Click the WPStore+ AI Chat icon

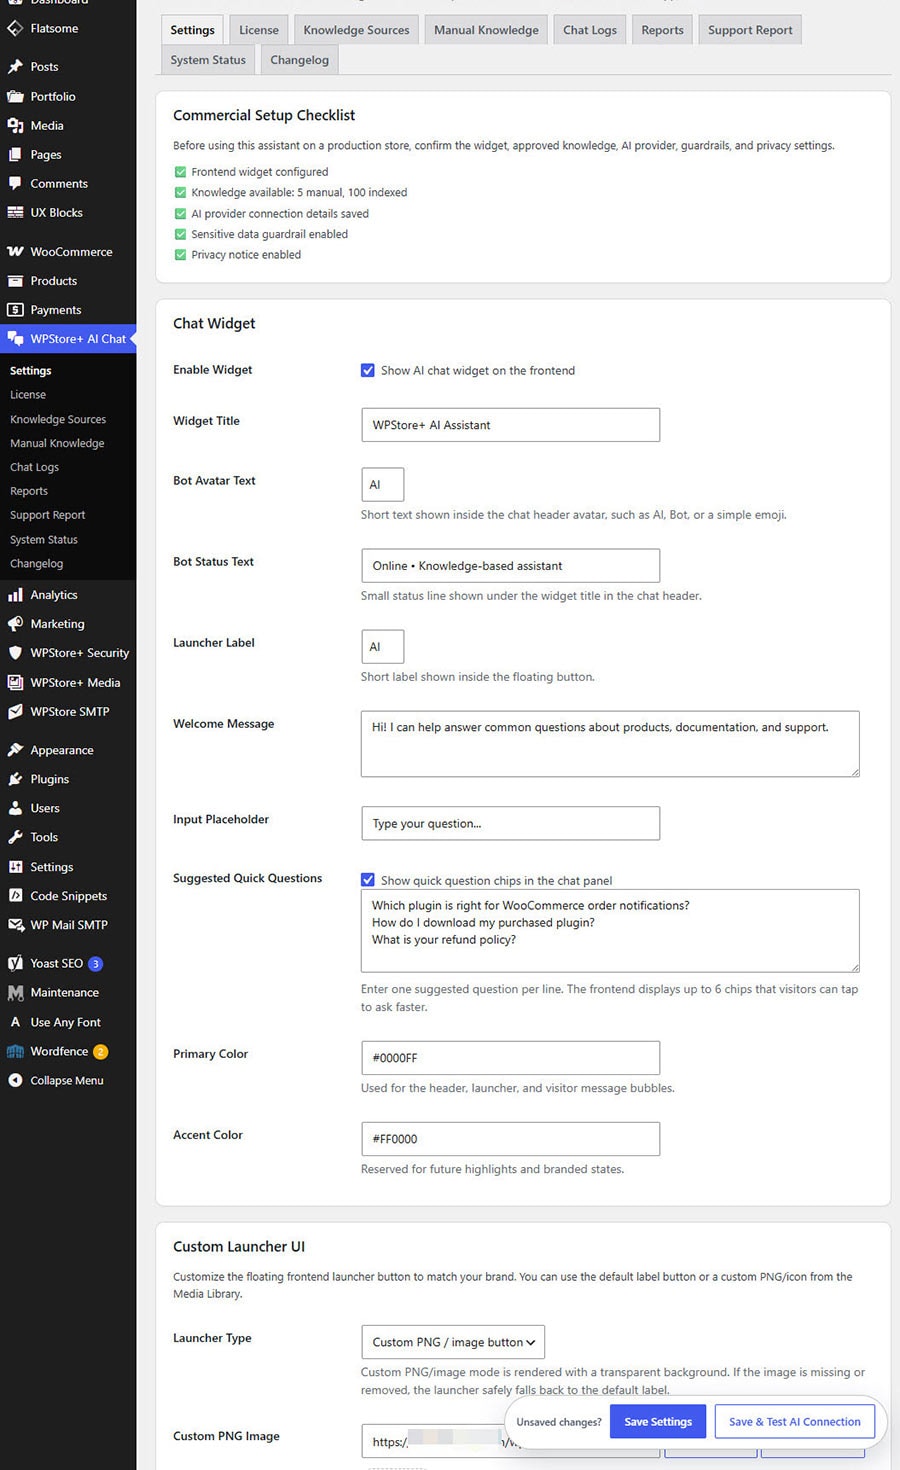(15, 339)
